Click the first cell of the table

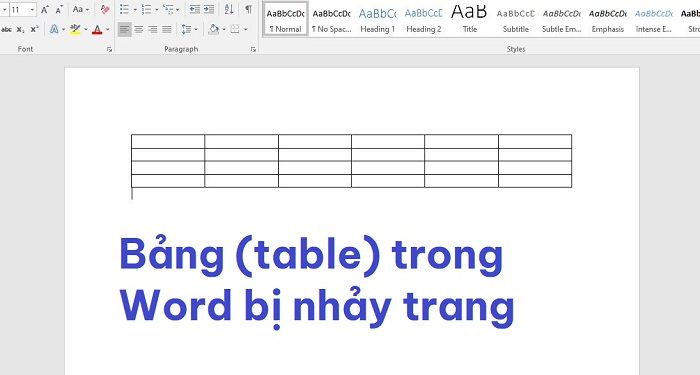pyautogui.click(x=168, y=142)
